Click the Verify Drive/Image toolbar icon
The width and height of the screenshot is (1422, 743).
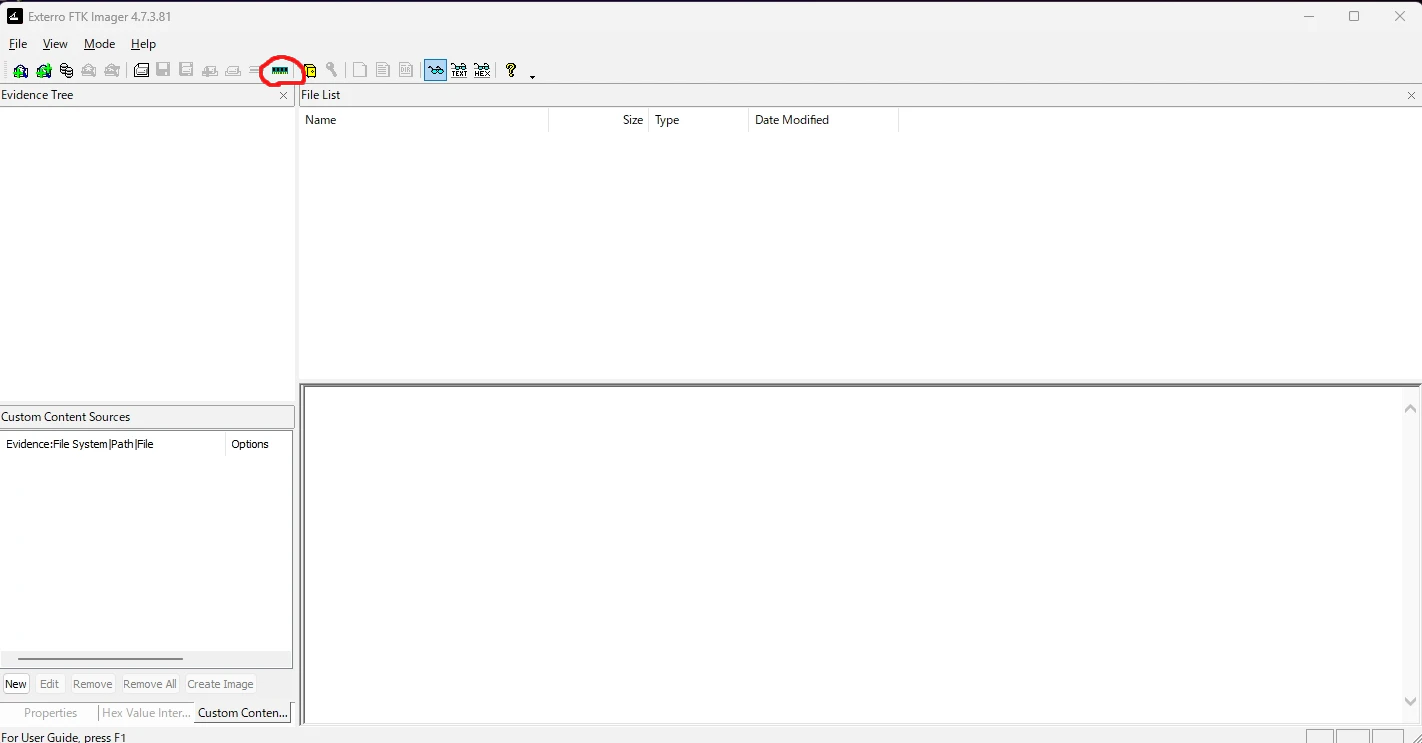(x=255, y=70)
